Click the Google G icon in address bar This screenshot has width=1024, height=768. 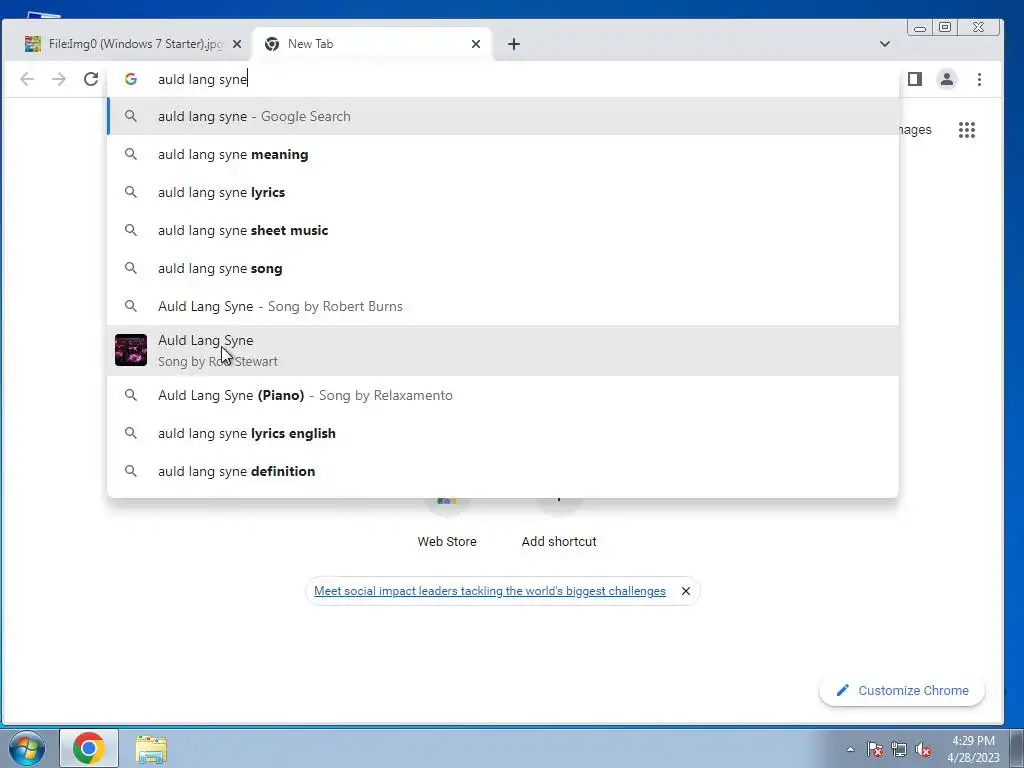[131, 79]
